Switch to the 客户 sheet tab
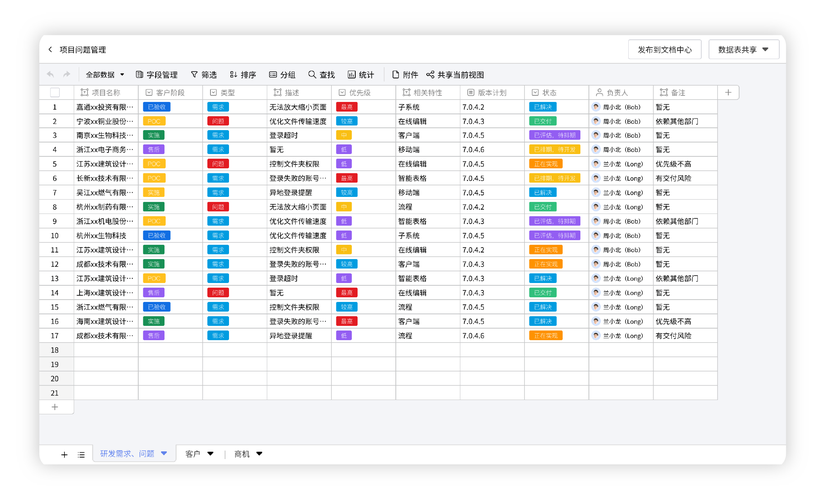The height and width of the screenshot is (500, 826). 193,454
